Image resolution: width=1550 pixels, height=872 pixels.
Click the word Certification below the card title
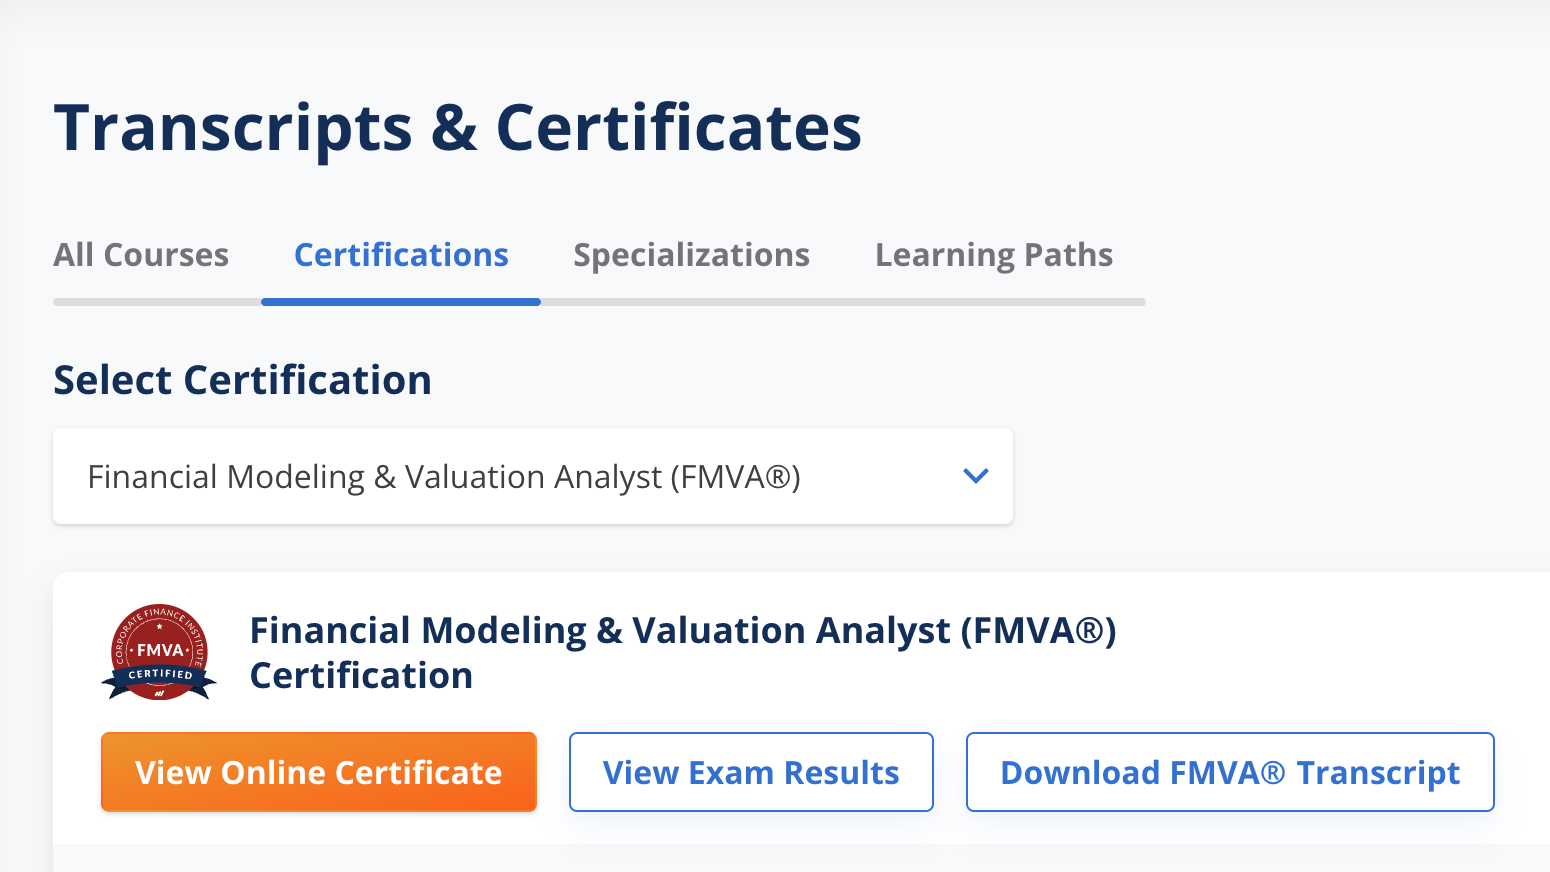pos(361,676)
